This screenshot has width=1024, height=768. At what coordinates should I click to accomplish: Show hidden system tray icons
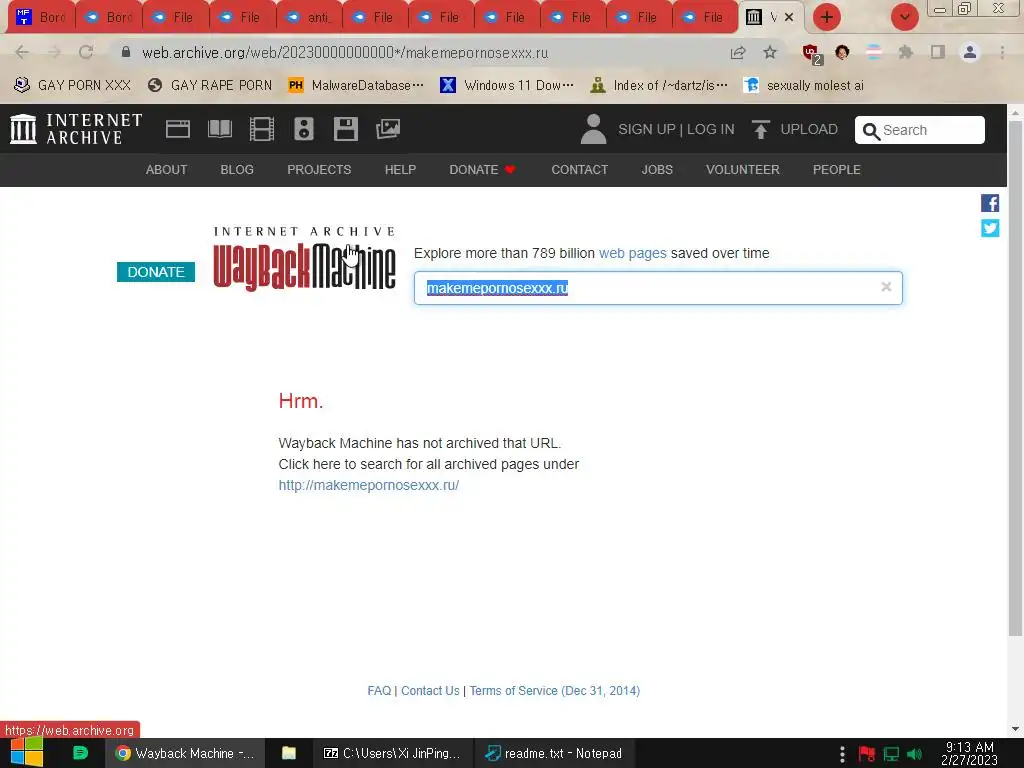pos(842,754)
